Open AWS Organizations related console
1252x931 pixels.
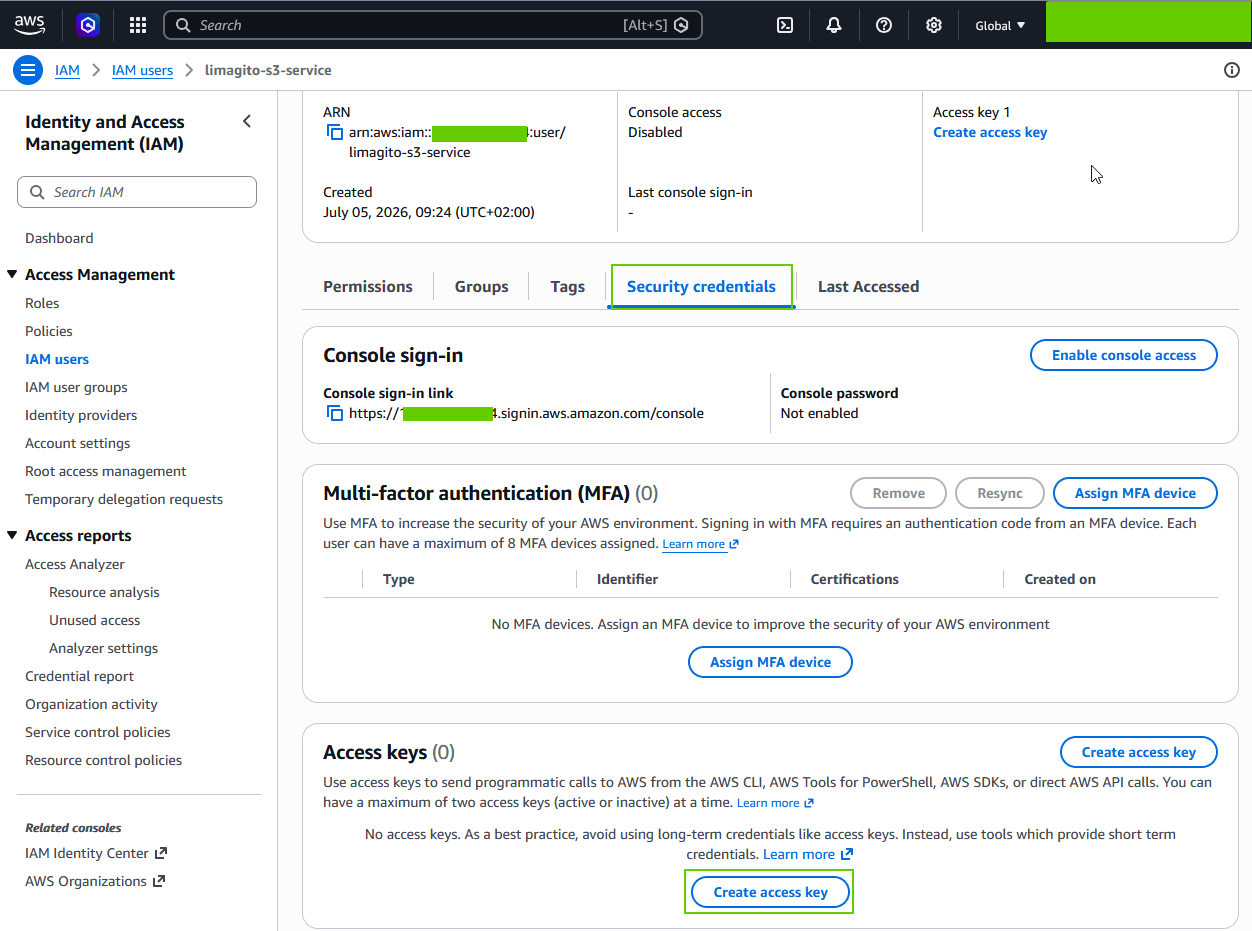86,881
